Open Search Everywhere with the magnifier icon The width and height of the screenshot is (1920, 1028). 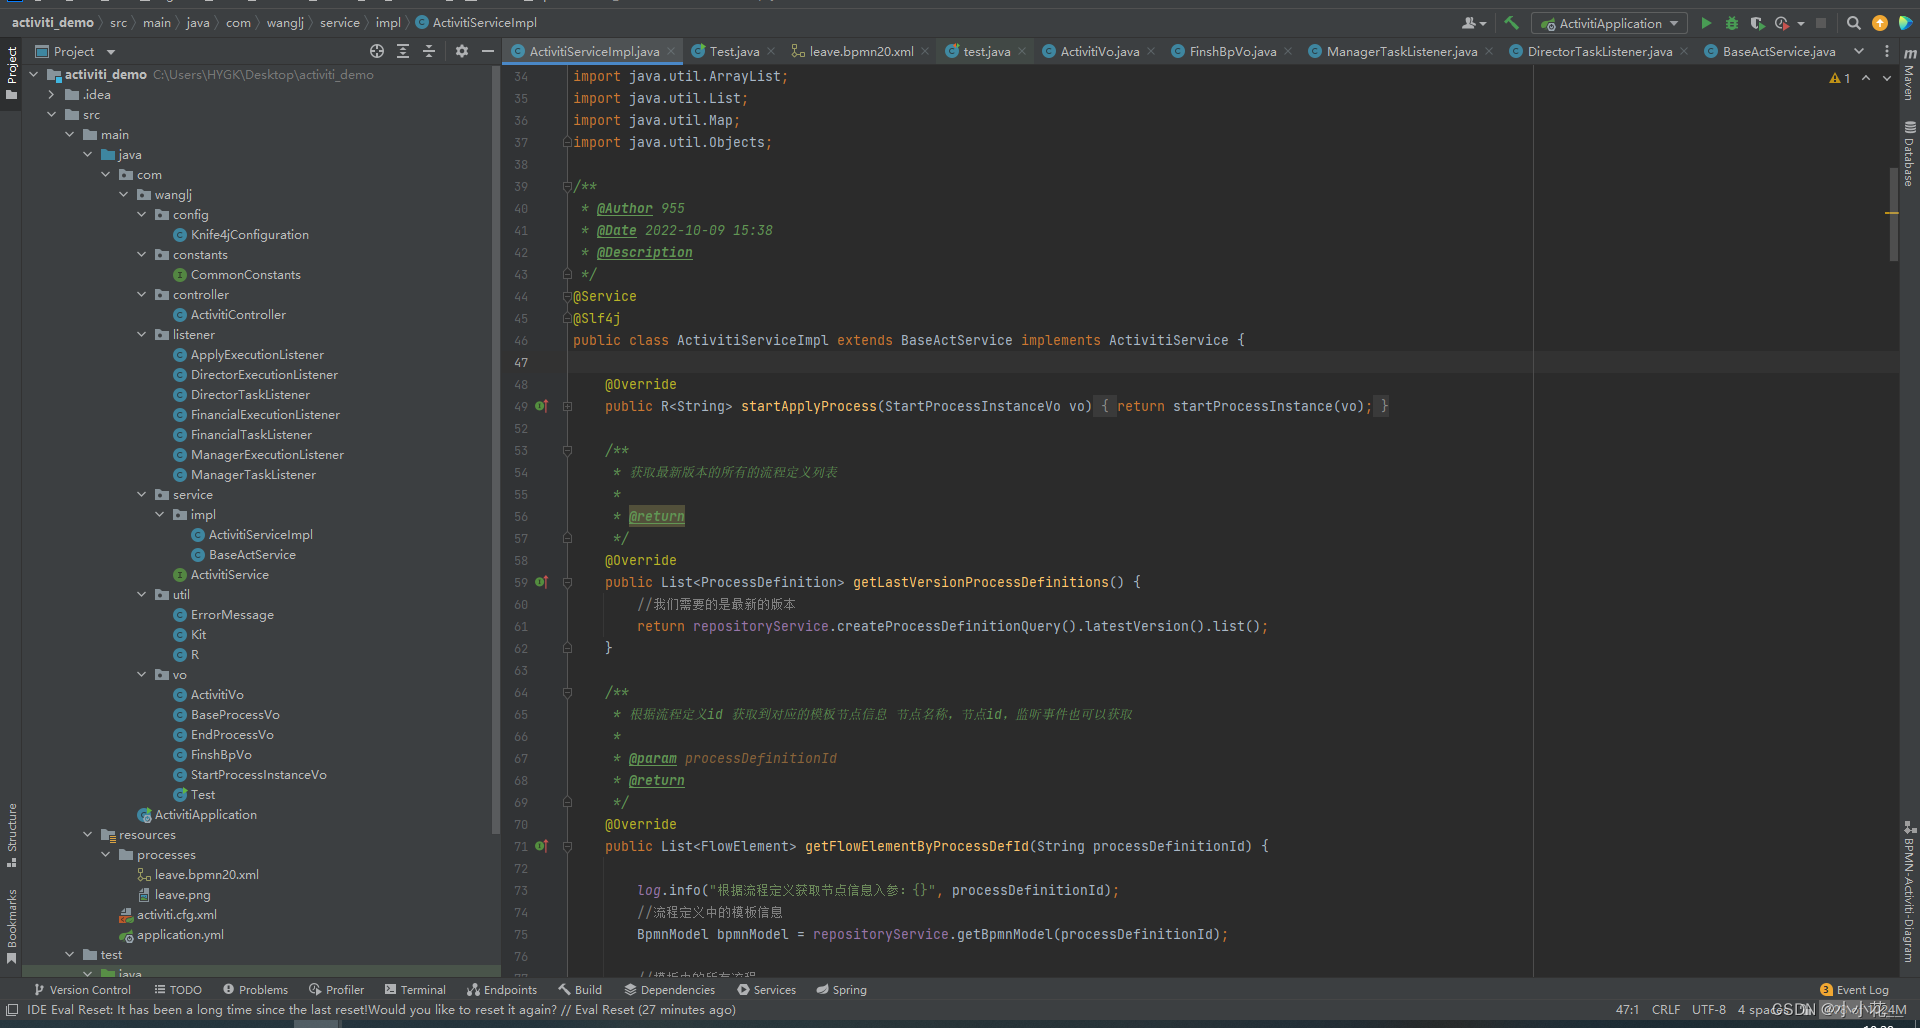pyautogui.click(x=1853, y=21)
